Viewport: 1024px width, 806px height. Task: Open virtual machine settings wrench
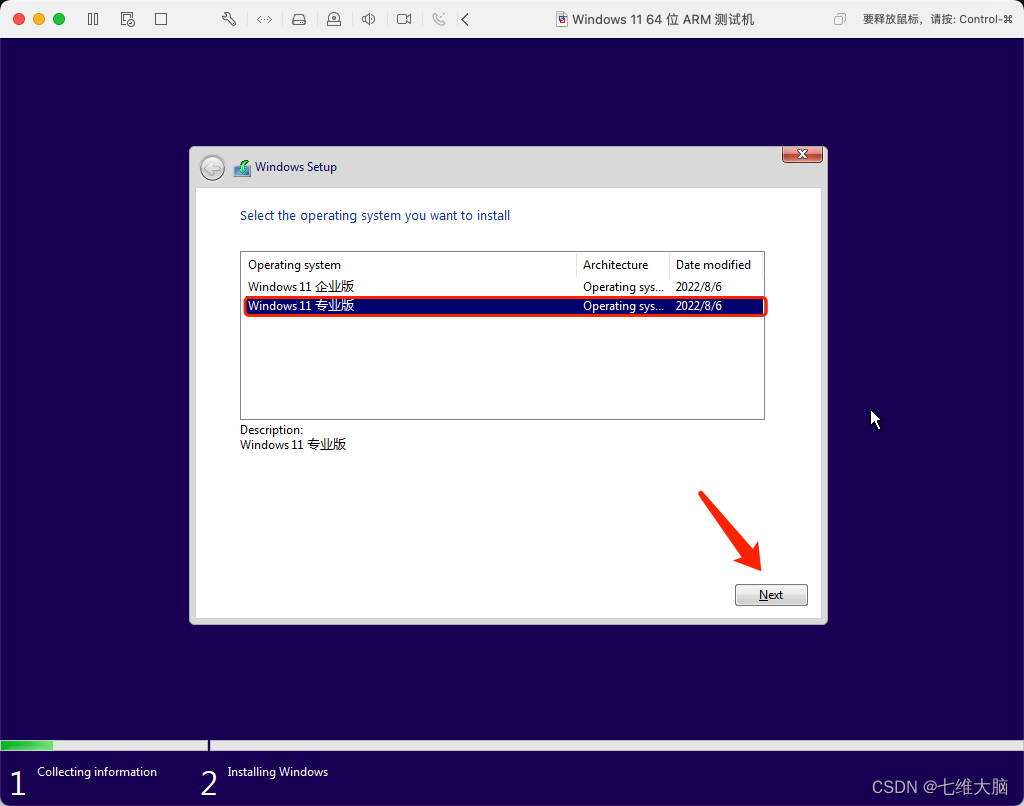[x=229, y=19]
